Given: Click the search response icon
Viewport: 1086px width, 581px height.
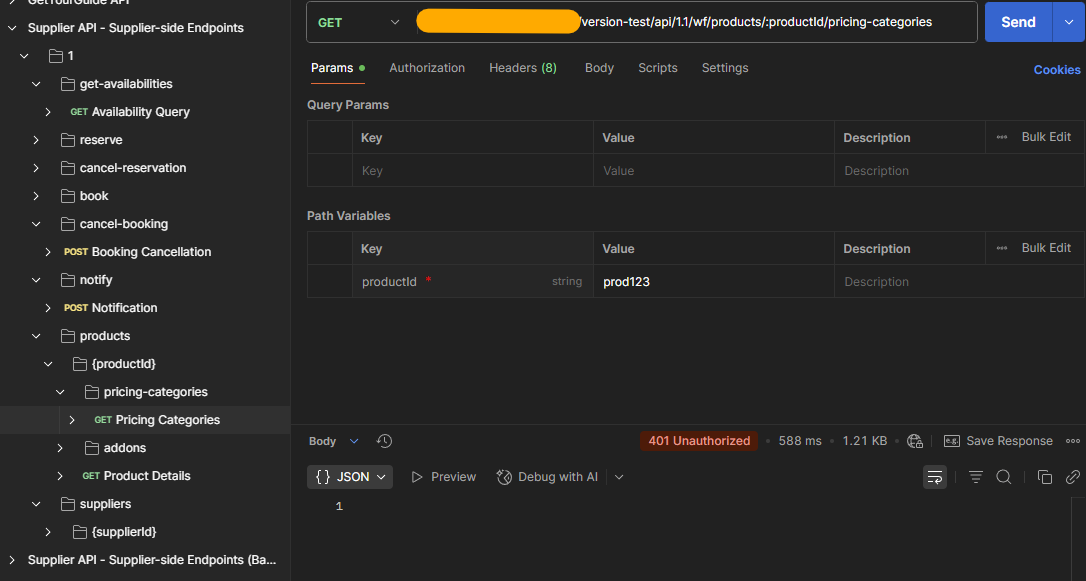Looking at the screenshot, I should (x=1004, y=477).
